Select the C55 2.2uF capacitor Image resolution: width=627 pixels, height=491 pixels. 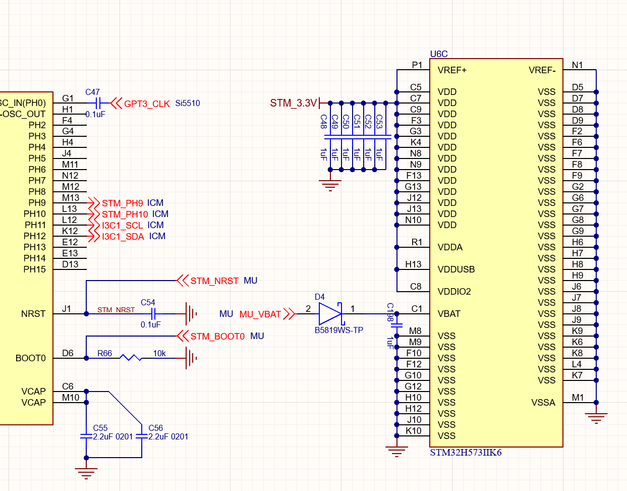(x=86, y=437)
